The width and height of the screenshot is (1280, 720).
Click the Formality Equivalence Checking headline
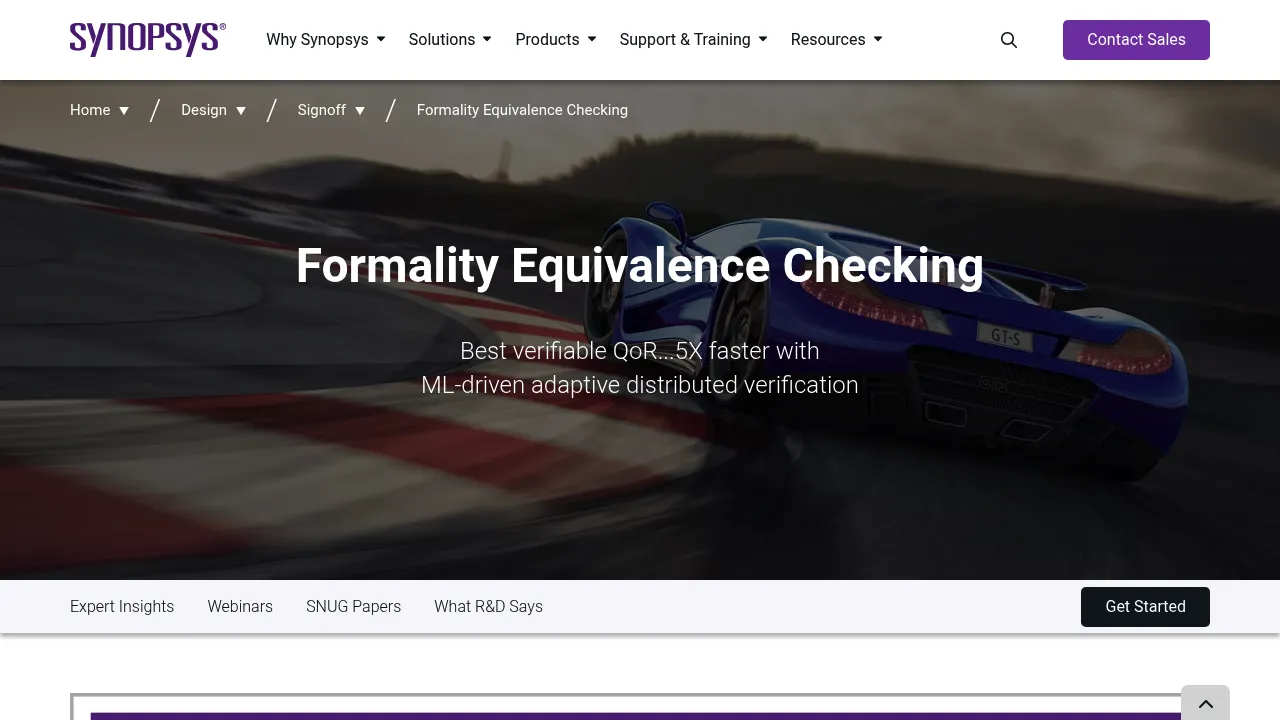pyautogui.click(x=640, y=266)
